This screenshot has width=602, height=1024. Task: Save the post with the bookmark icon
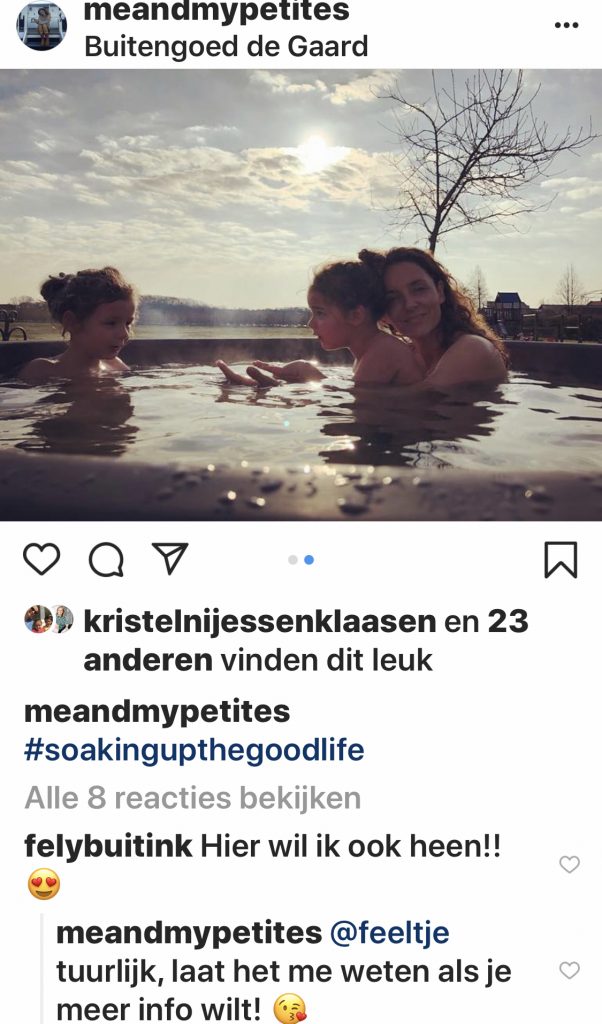pos(561,560)
